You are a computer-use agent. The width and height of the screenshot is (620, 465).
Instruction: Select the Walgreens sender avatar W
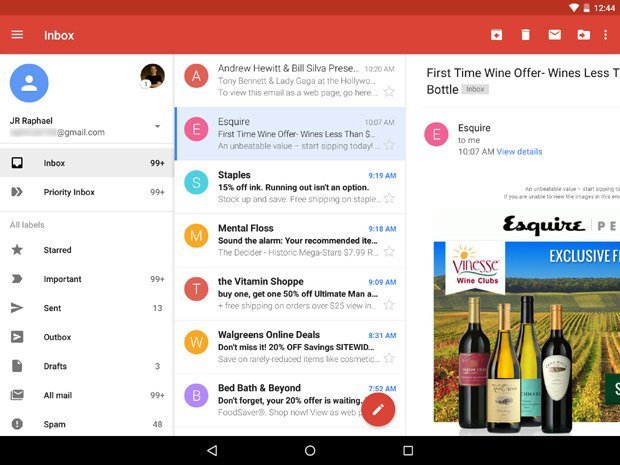click(x=196, y=342)
